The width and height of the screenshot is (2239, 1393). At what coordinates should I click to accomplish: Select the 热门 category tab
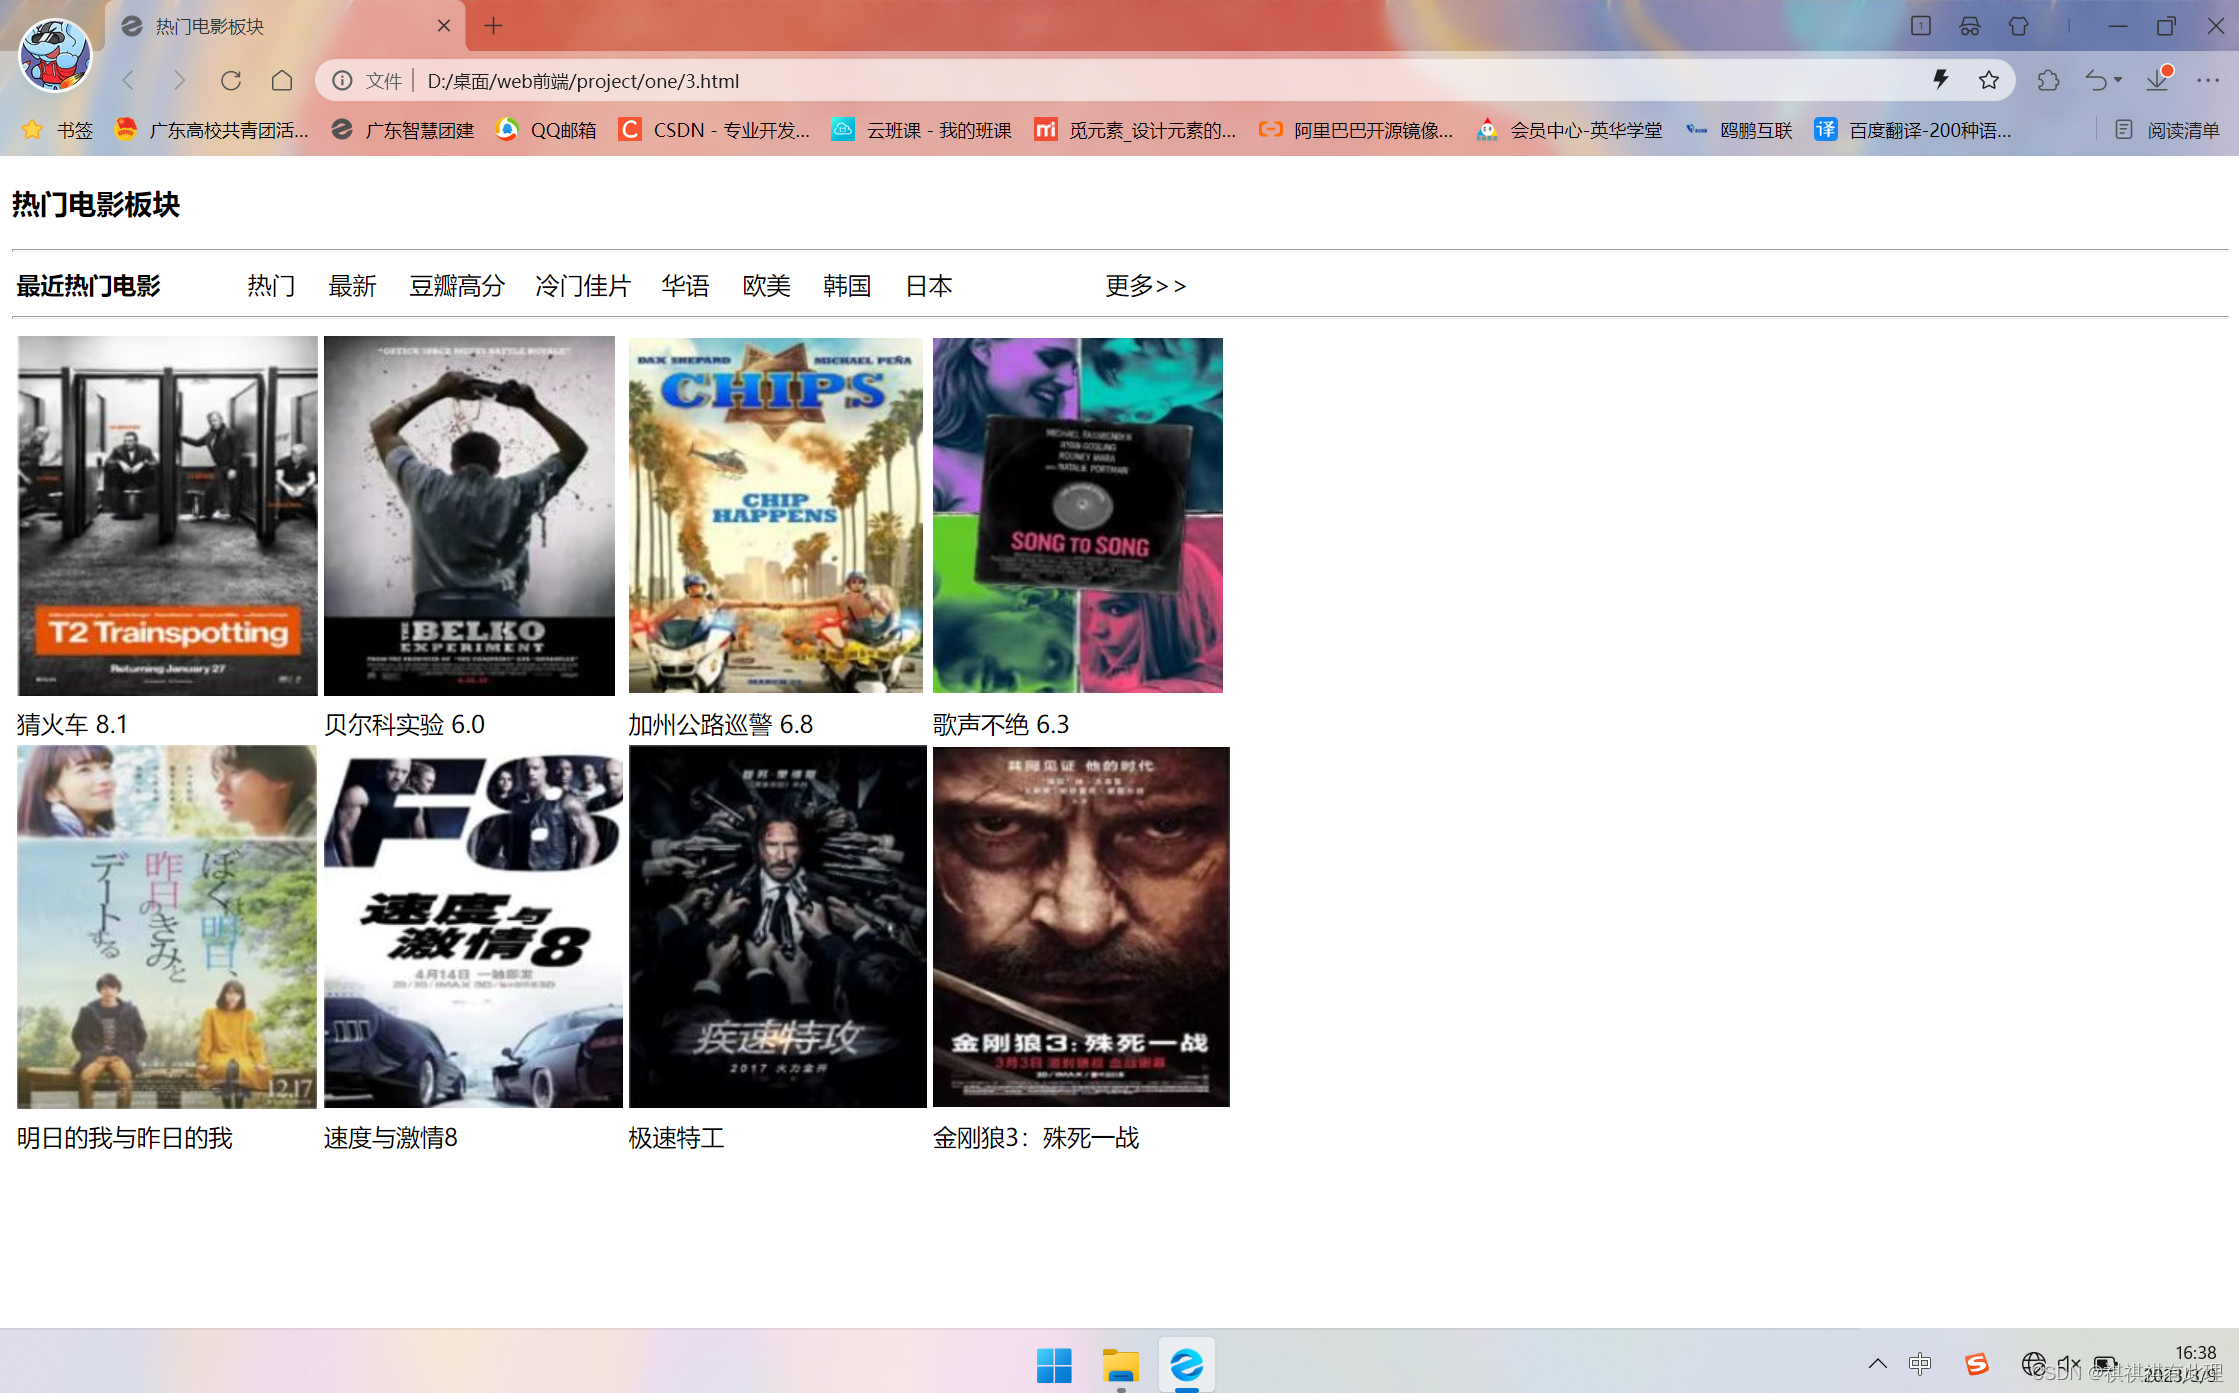coord(271,286)
